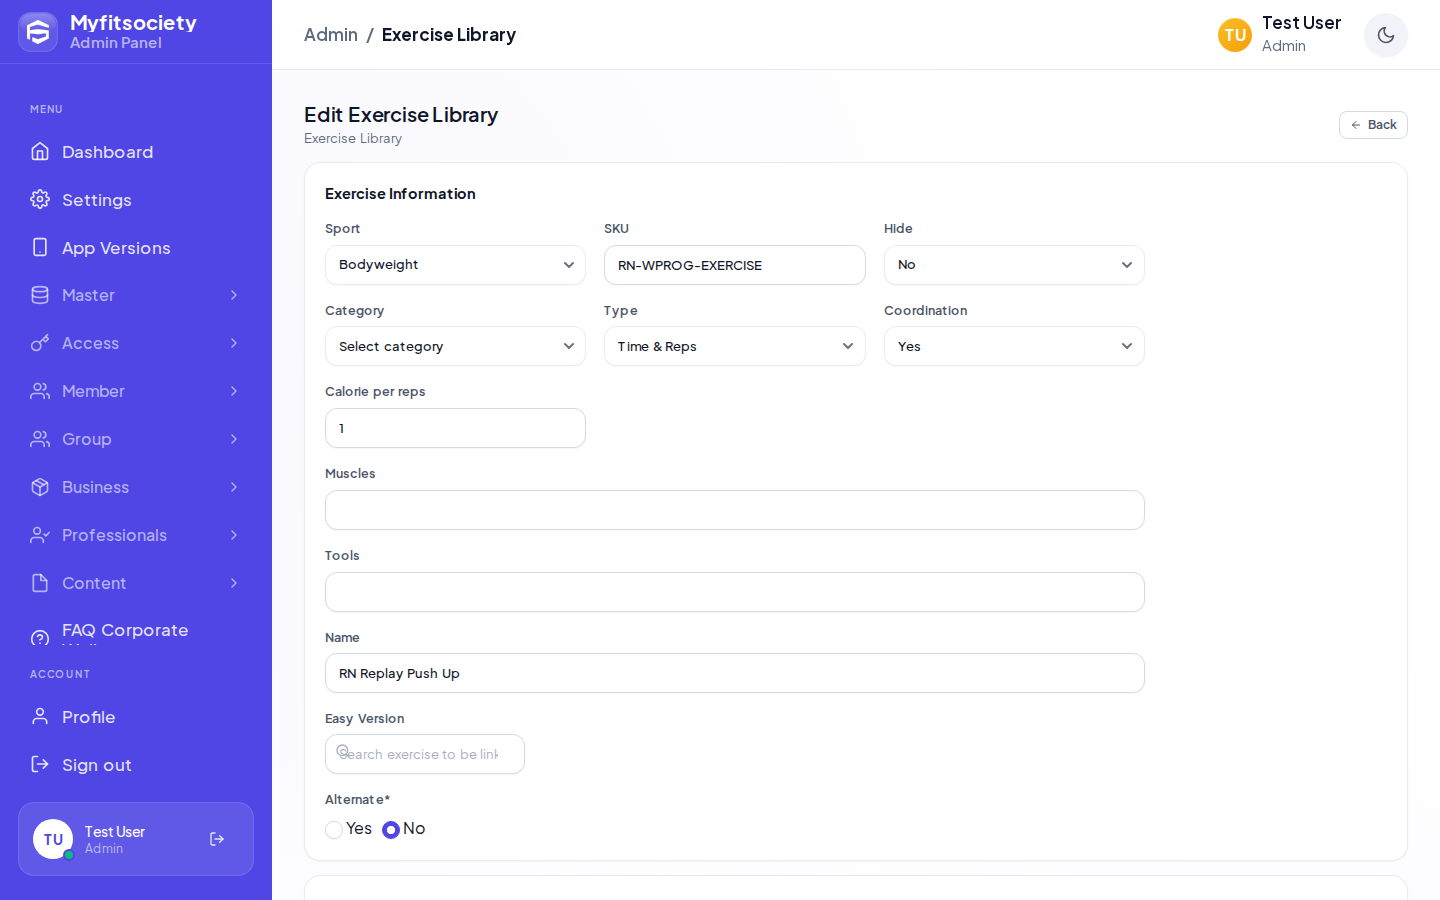Open the Admin breadcrumb link
Viewport: 1440px width, 900px height.
pos(331,35)
